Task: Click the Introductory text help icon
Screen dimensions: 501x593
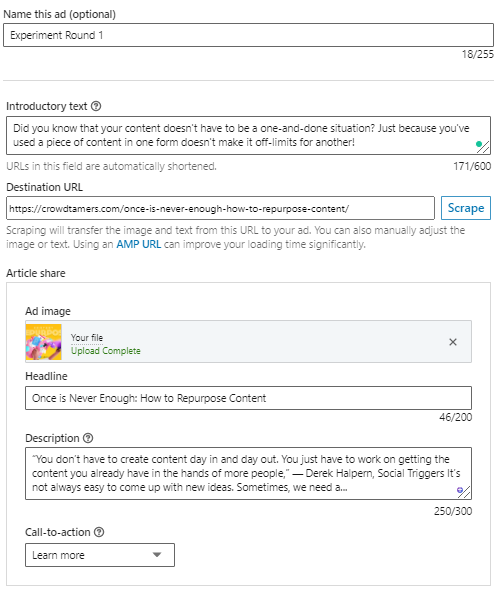Action: coord(96,106)
